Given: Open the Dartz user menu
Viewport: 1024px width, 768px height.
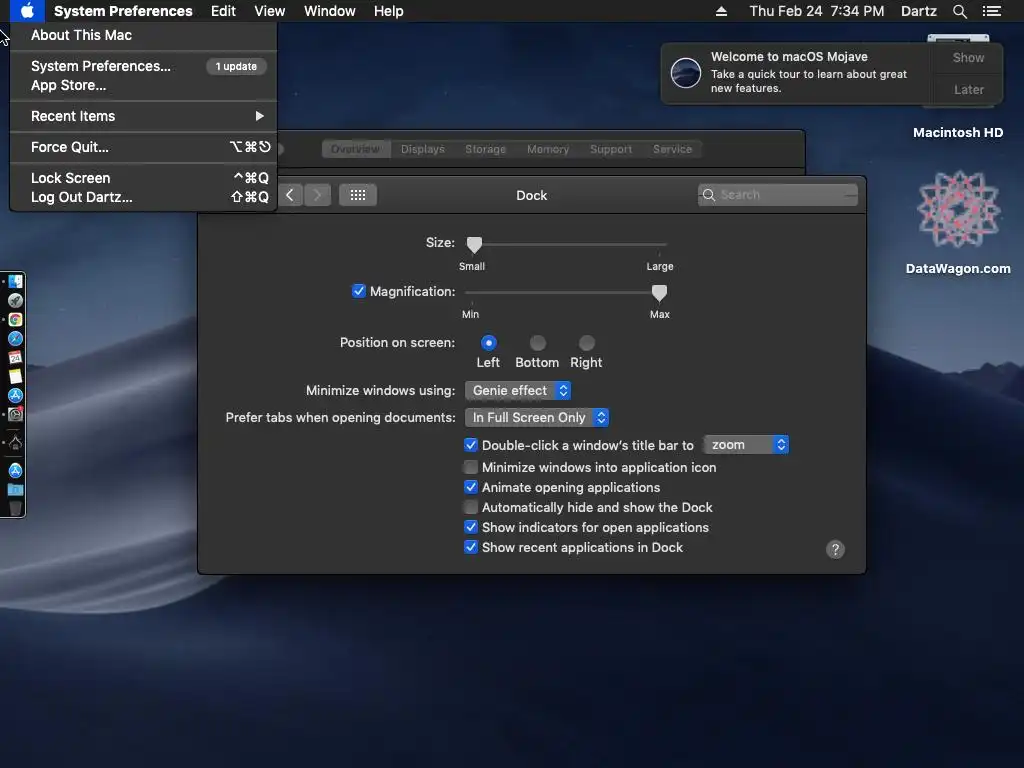Looking at the screenshot, I should tap(918, 11).
